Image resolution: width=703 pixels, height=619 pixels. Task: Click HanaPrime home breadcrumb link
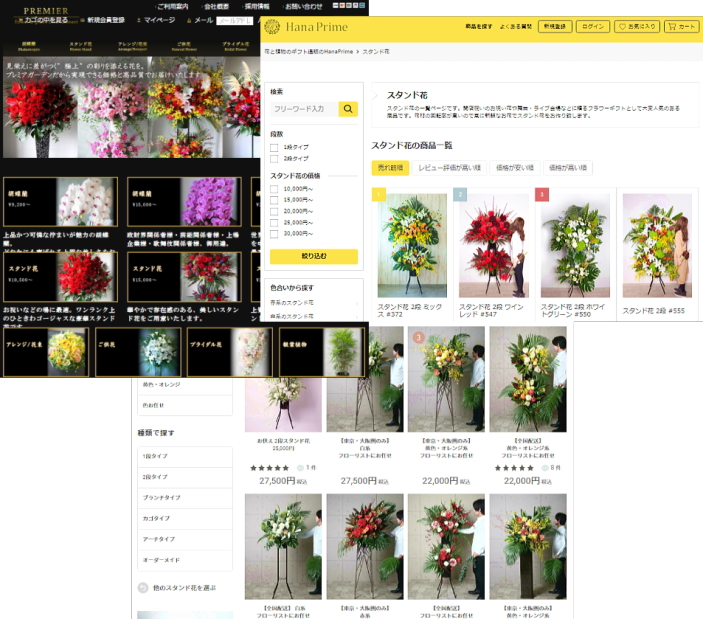308,52
